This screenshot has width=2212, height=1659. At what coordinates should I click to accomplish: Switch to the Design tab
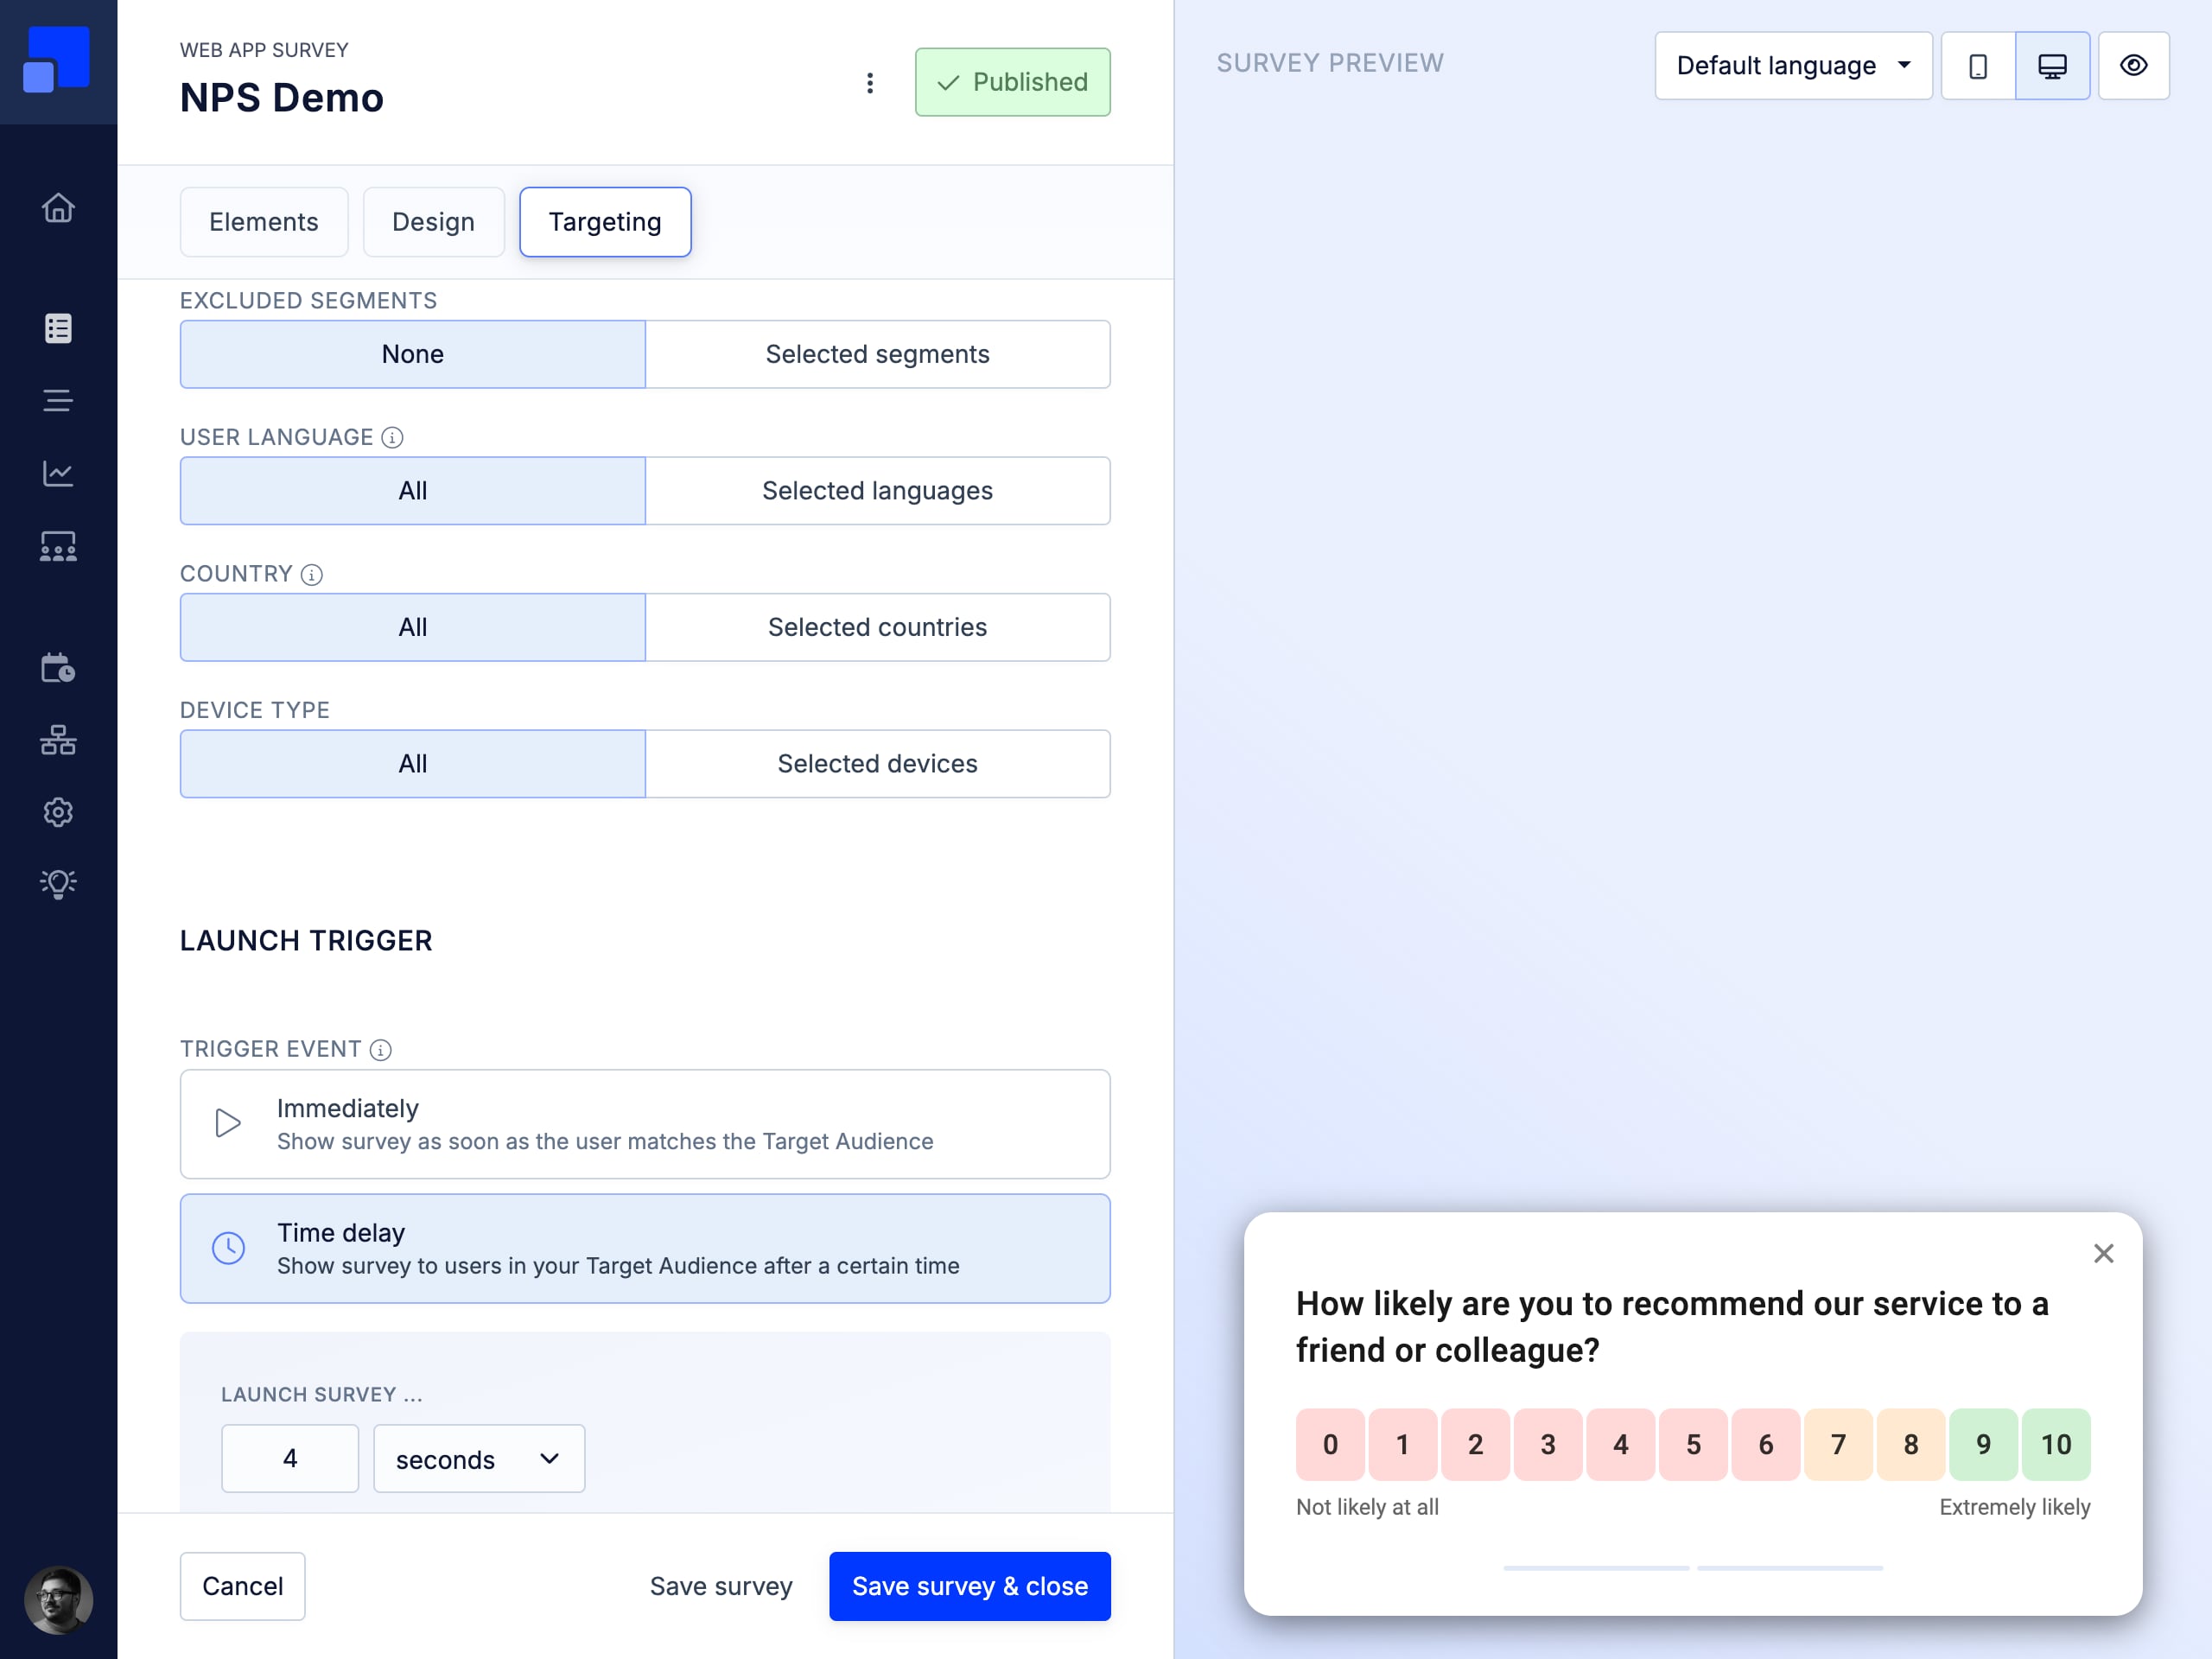coord(433,222)
